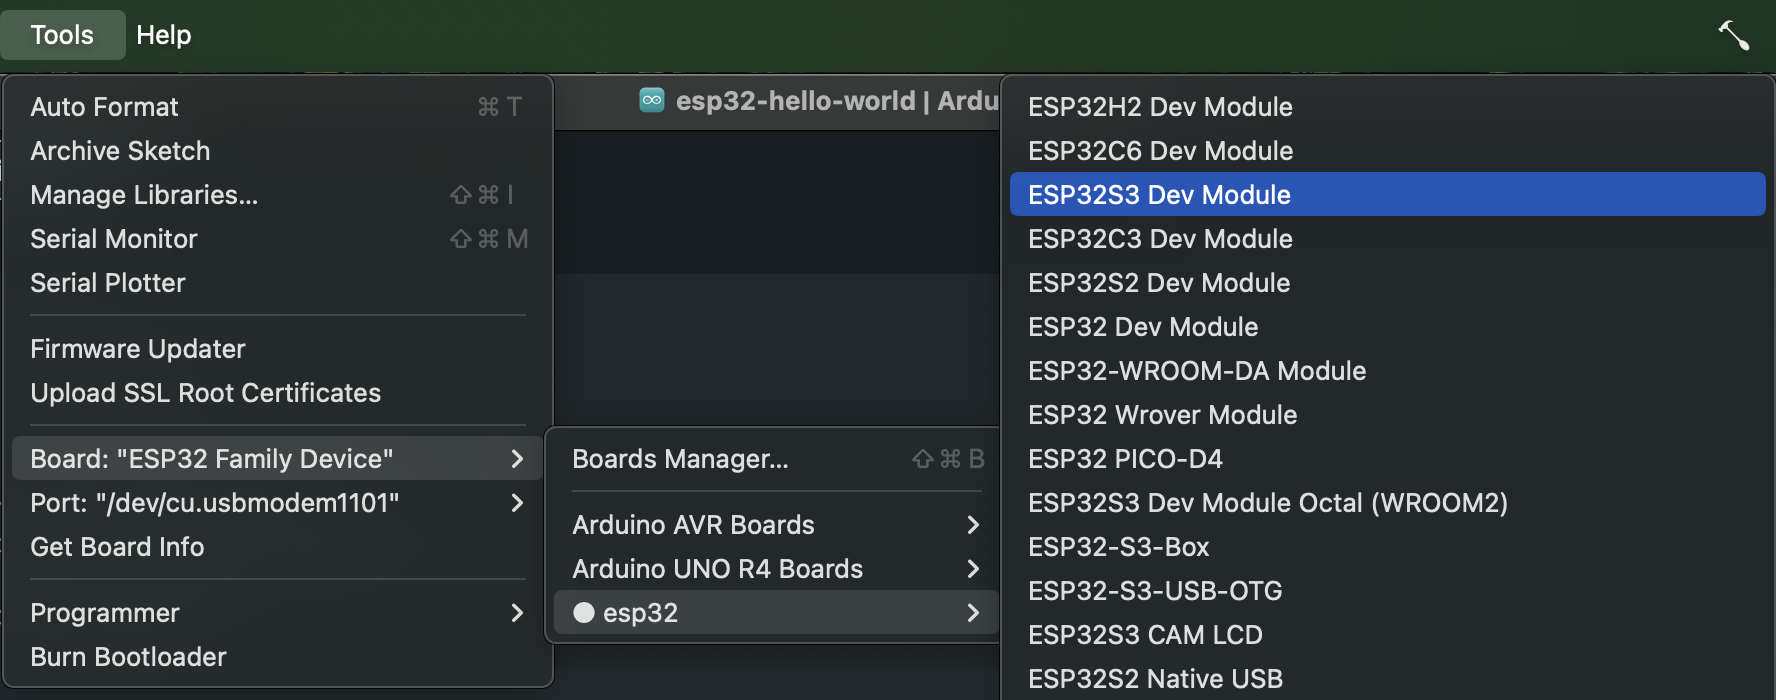Image resolution: width=1776 pixels, height=700 pixels.
Task: Choose the highlighted ESP32S3 Dev Module board
Action: pyautogui.click(x=1388, y=195)
